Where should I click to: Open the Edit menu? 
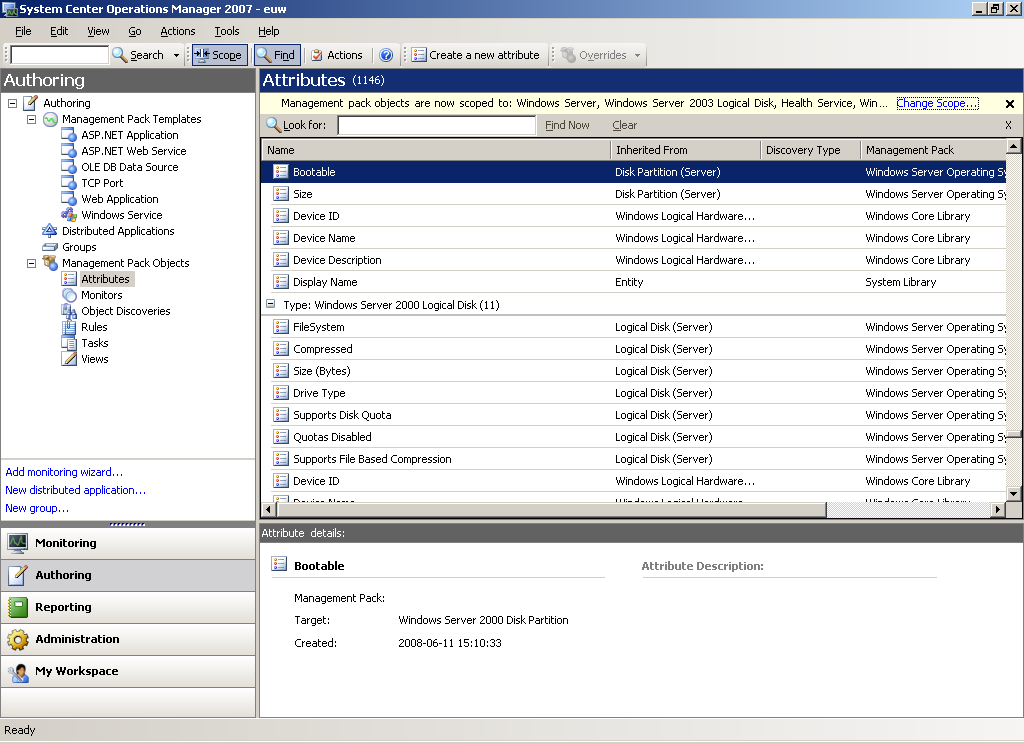coord(59,31)
